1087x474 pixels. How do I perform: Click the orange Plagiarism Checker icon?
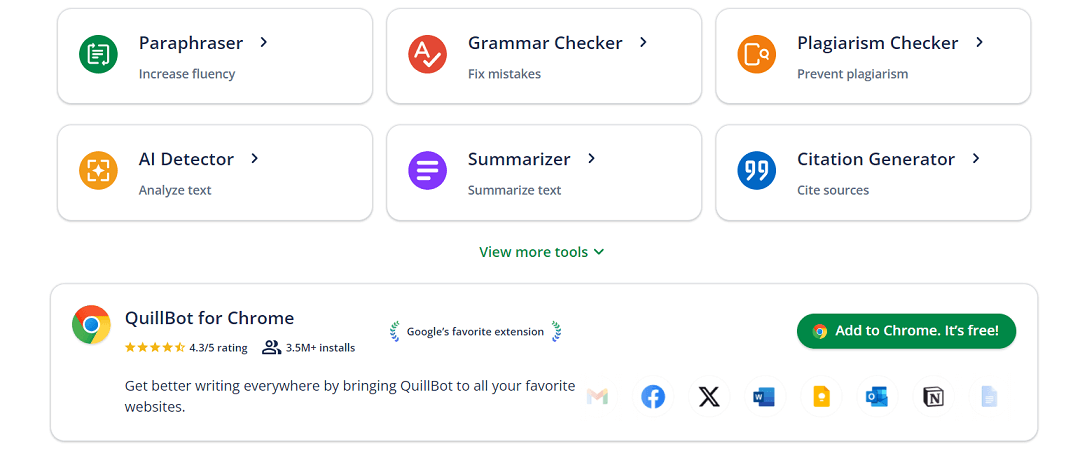756,54
